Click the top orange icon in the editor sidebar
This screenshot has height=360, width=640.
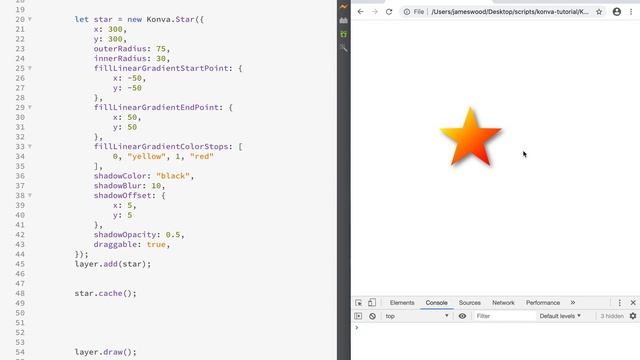point(344,7)
